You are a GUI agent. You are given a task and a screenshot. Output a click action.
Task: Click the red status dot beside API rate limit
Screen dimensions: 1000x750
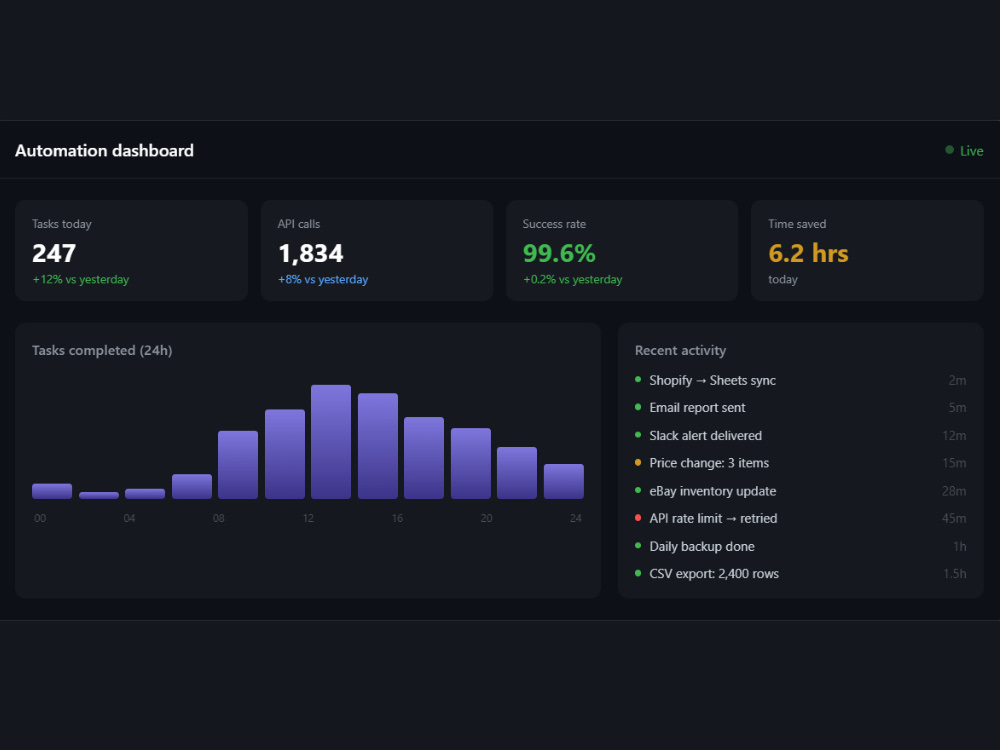click(638, 518)
